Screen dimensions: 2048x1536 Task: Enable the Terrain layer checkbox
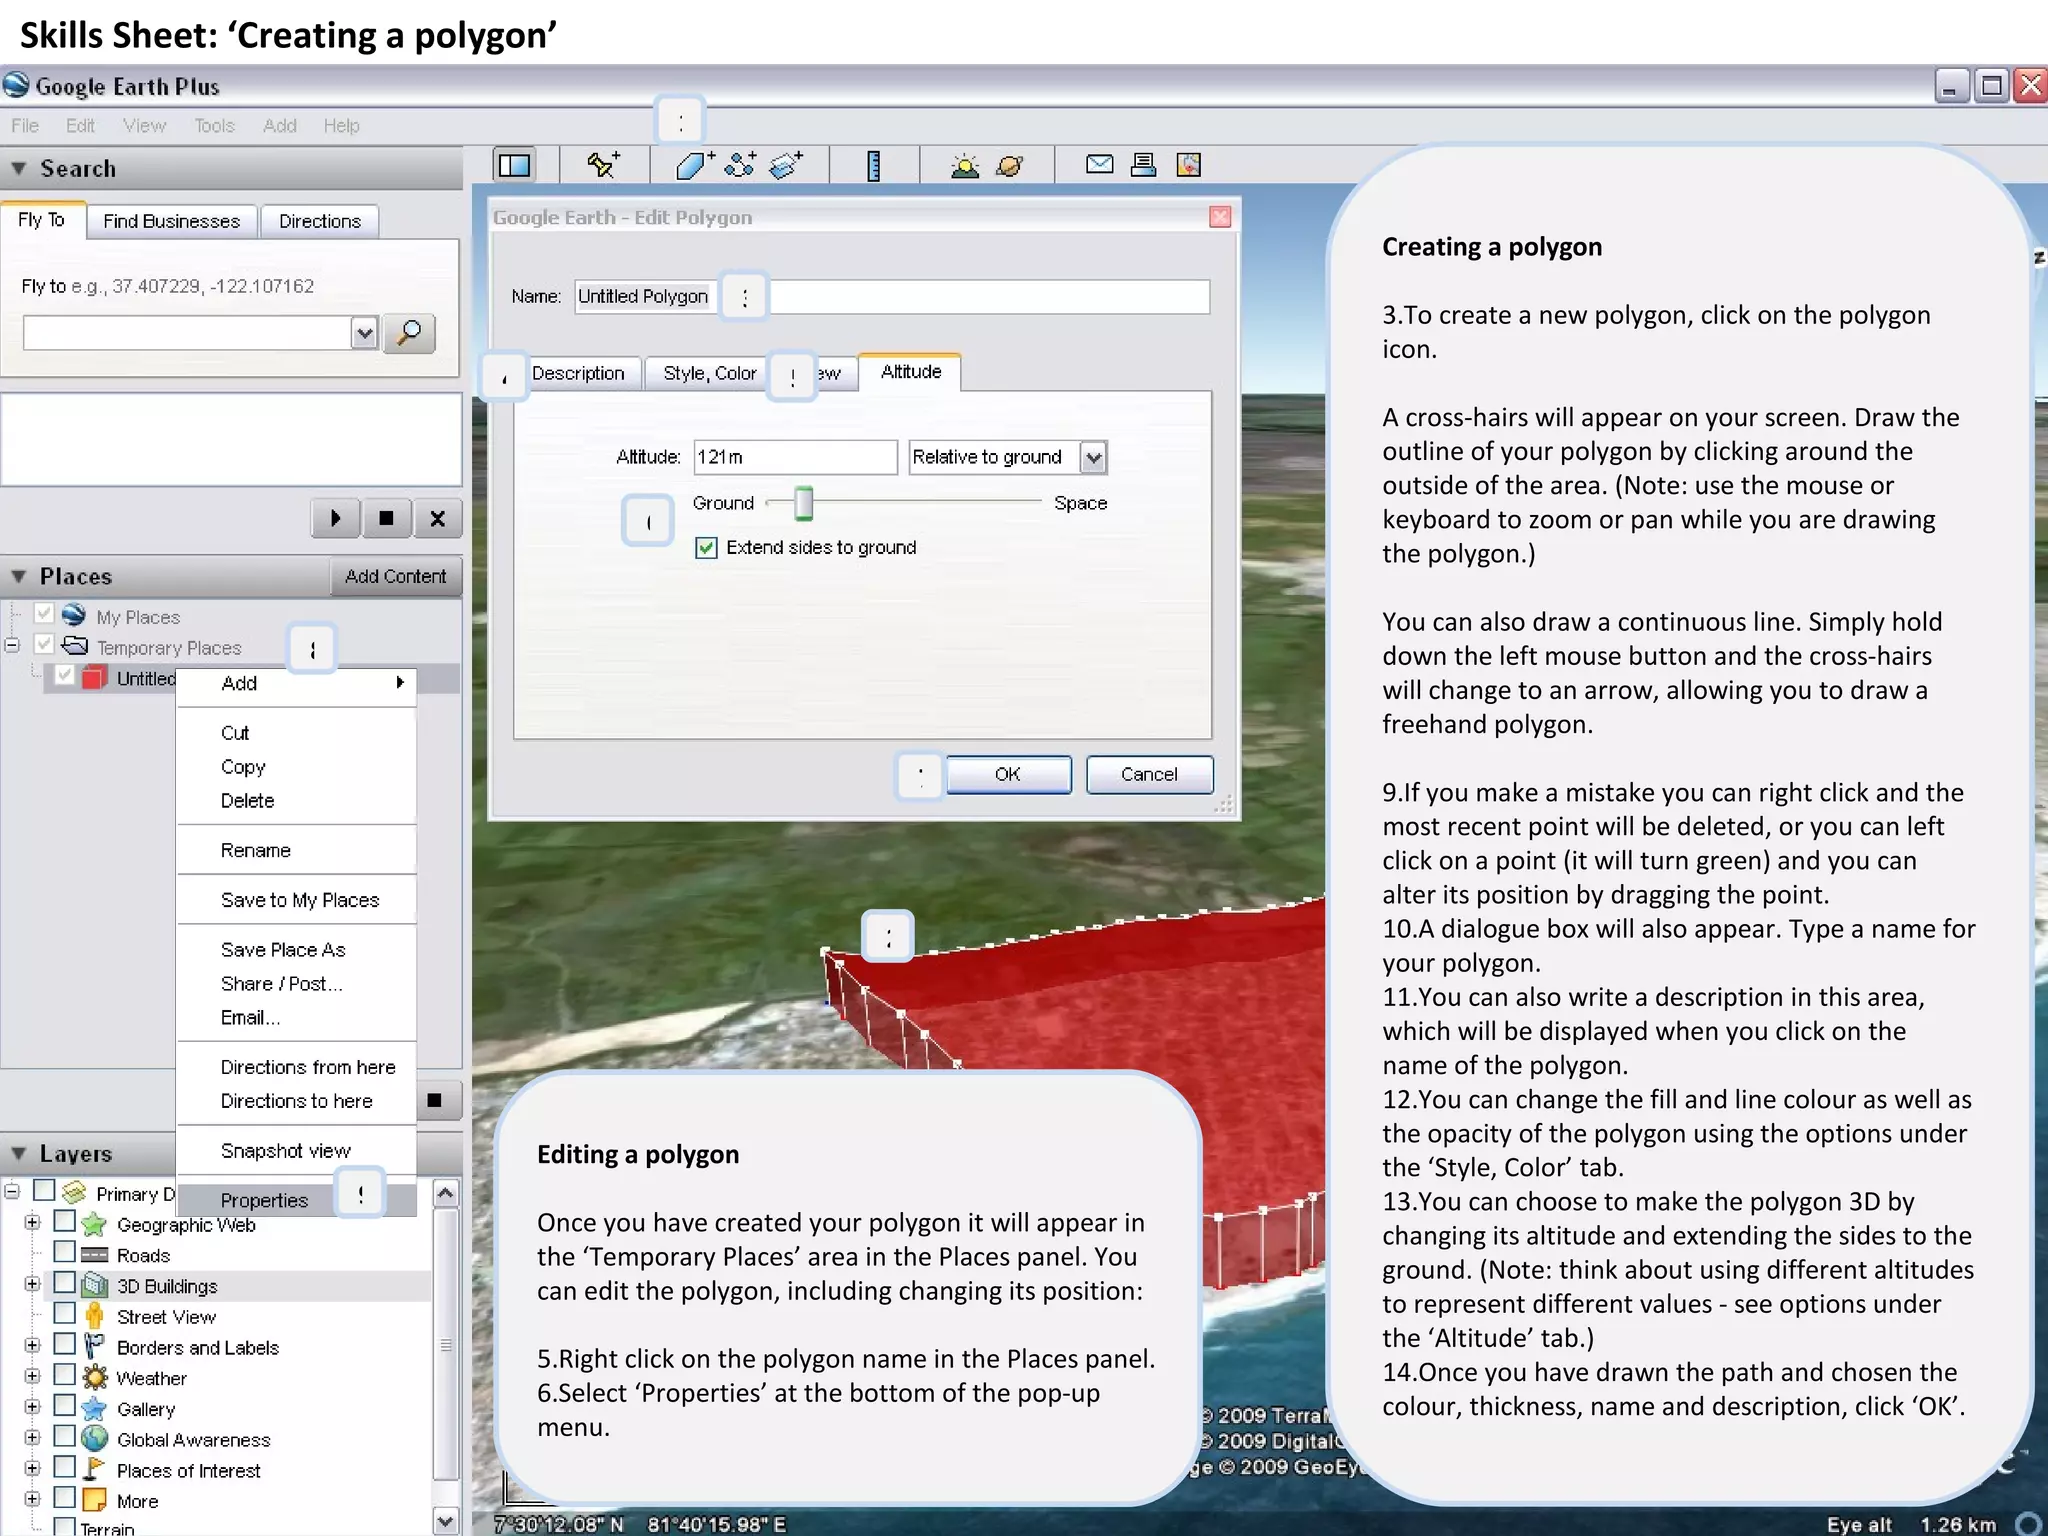[64, 1526]
